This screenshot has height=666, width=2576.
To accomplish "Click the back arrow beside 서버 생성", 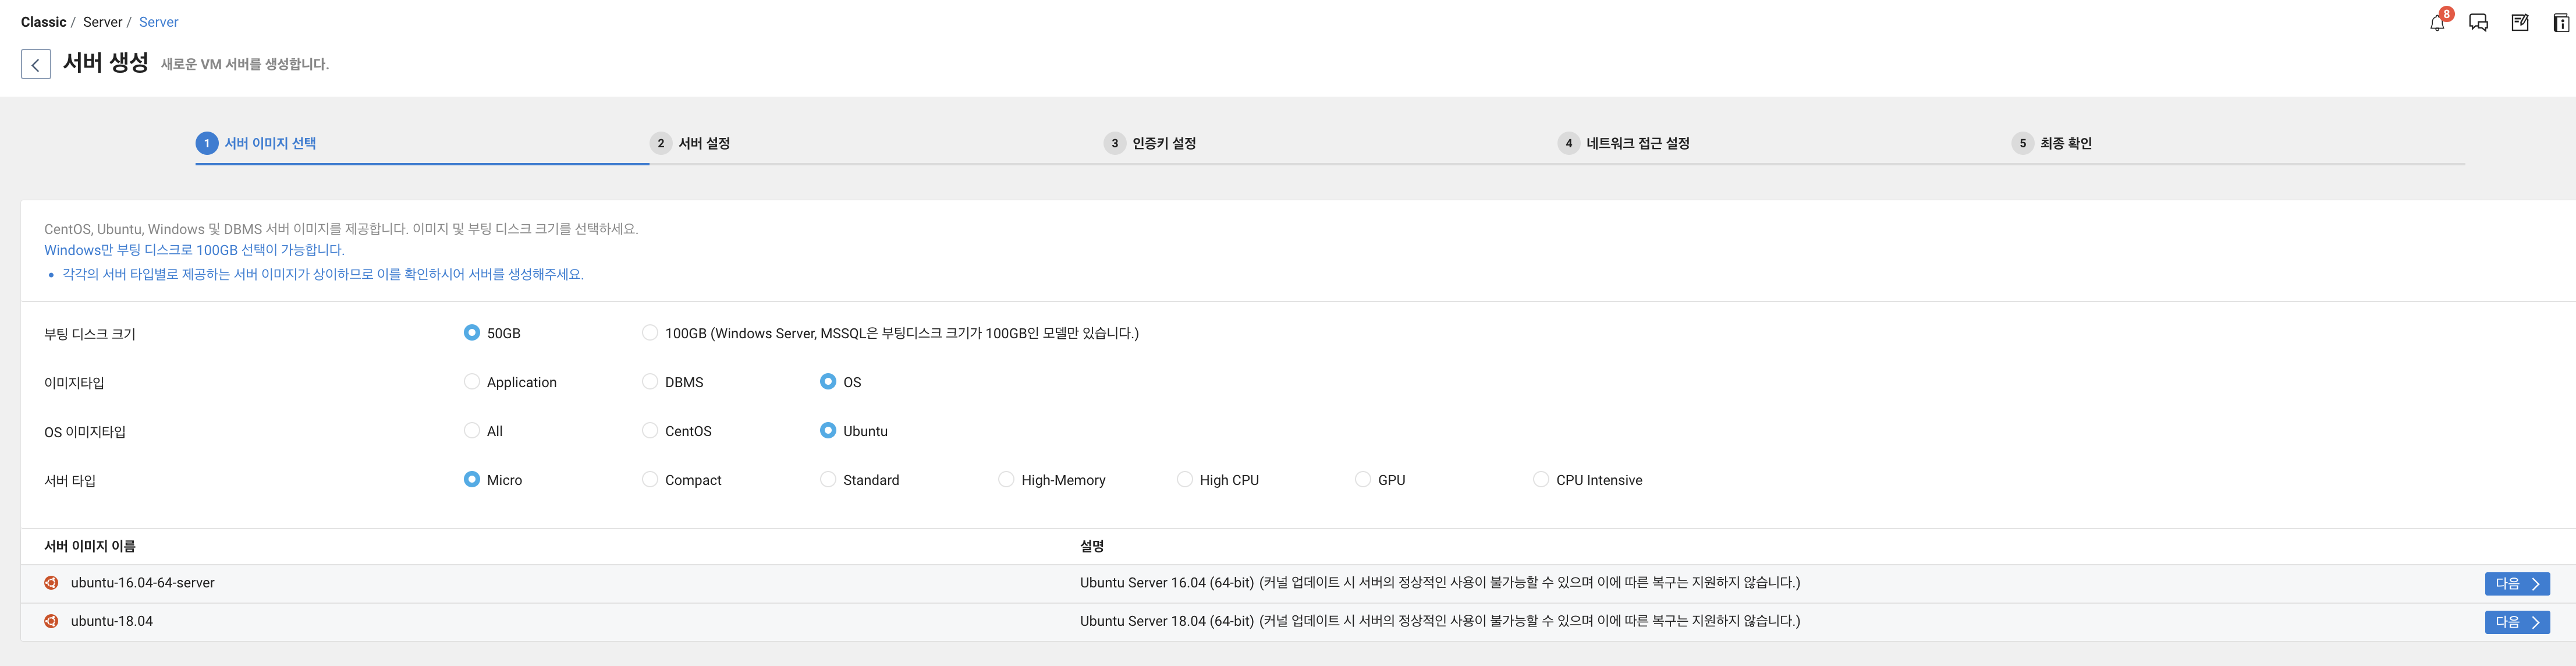I will pos(36,64).
